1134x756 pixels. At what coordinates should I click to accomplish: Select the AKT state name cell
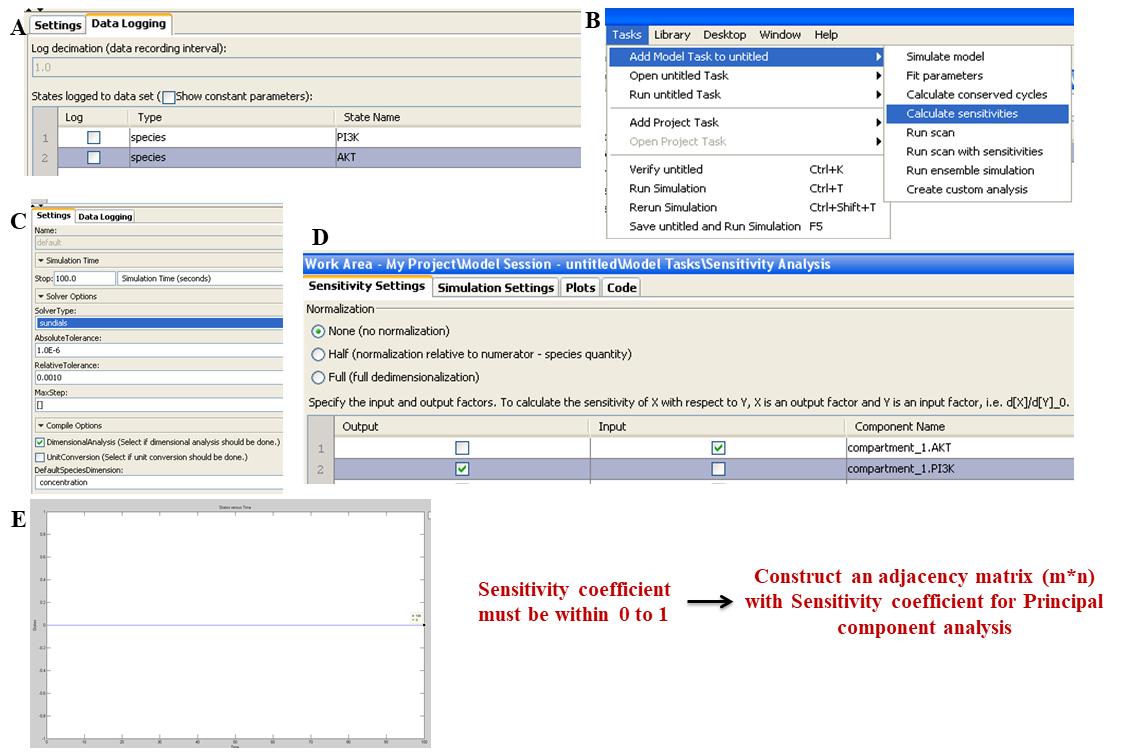pyautogui.click(x=458, y=157)
